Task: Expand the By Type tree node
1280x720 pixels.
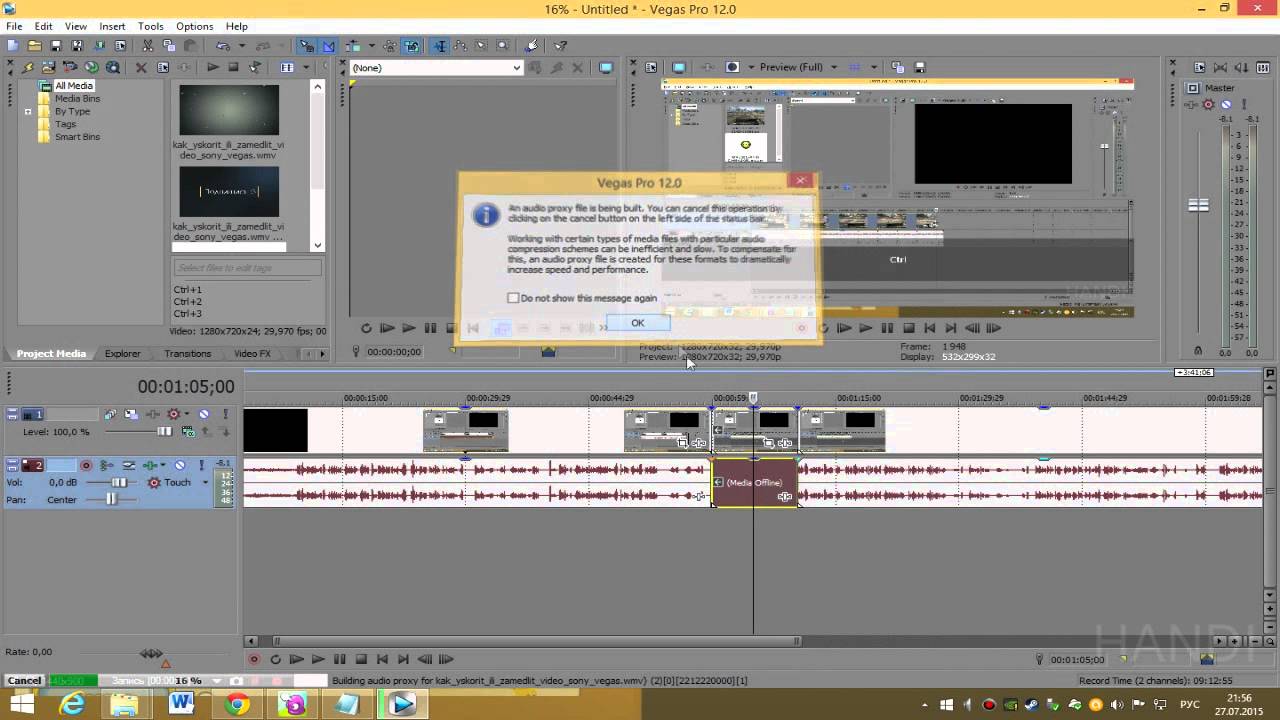Action: point(28,111)
